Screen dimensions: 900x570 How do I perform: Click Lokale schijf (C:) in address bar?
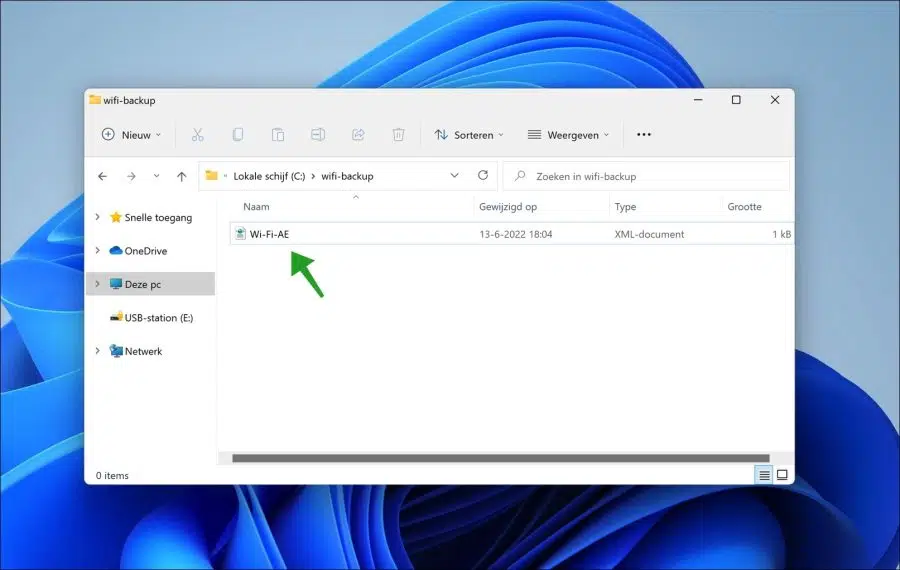269,176
